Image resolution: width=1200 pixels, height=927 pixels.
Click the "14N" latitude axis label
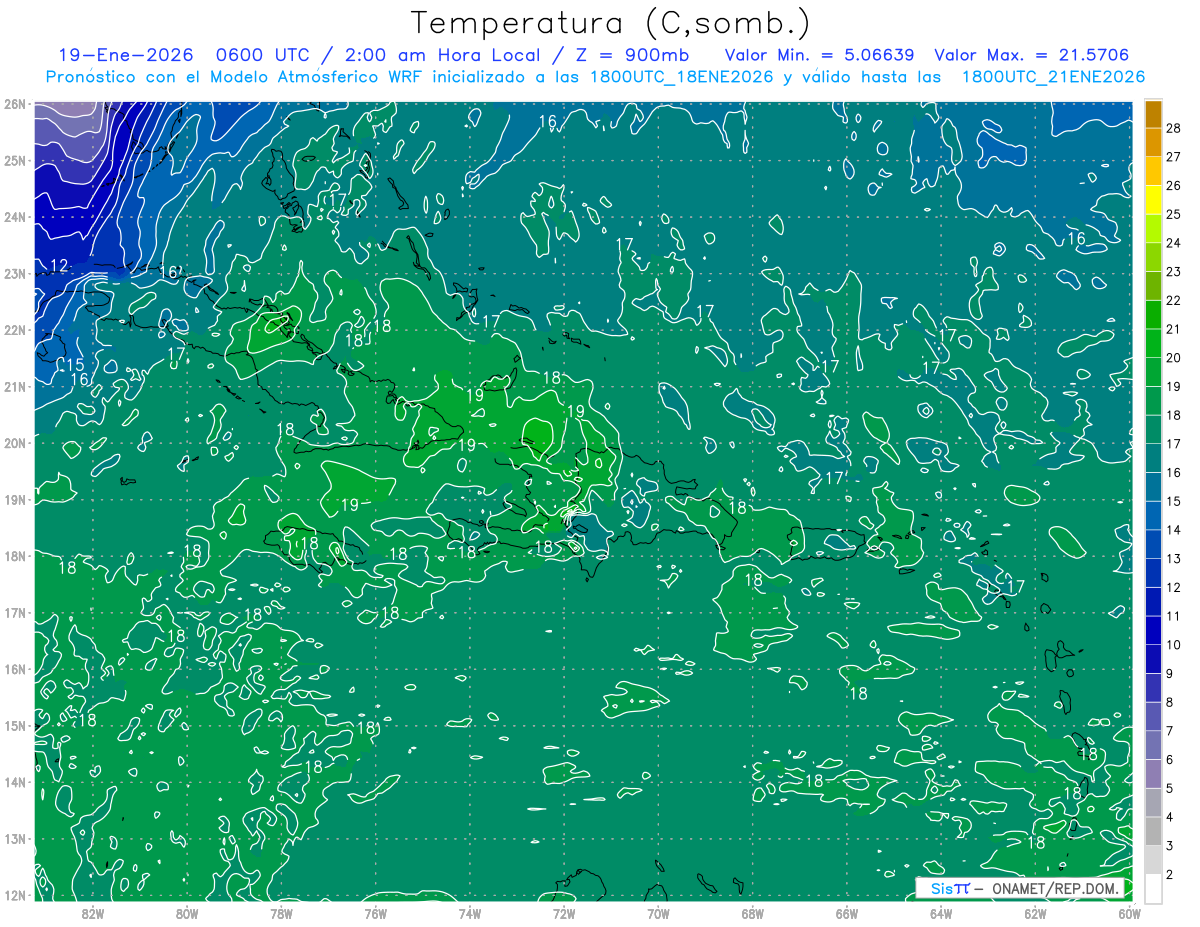pyautogui.click(x=14, y=782)
